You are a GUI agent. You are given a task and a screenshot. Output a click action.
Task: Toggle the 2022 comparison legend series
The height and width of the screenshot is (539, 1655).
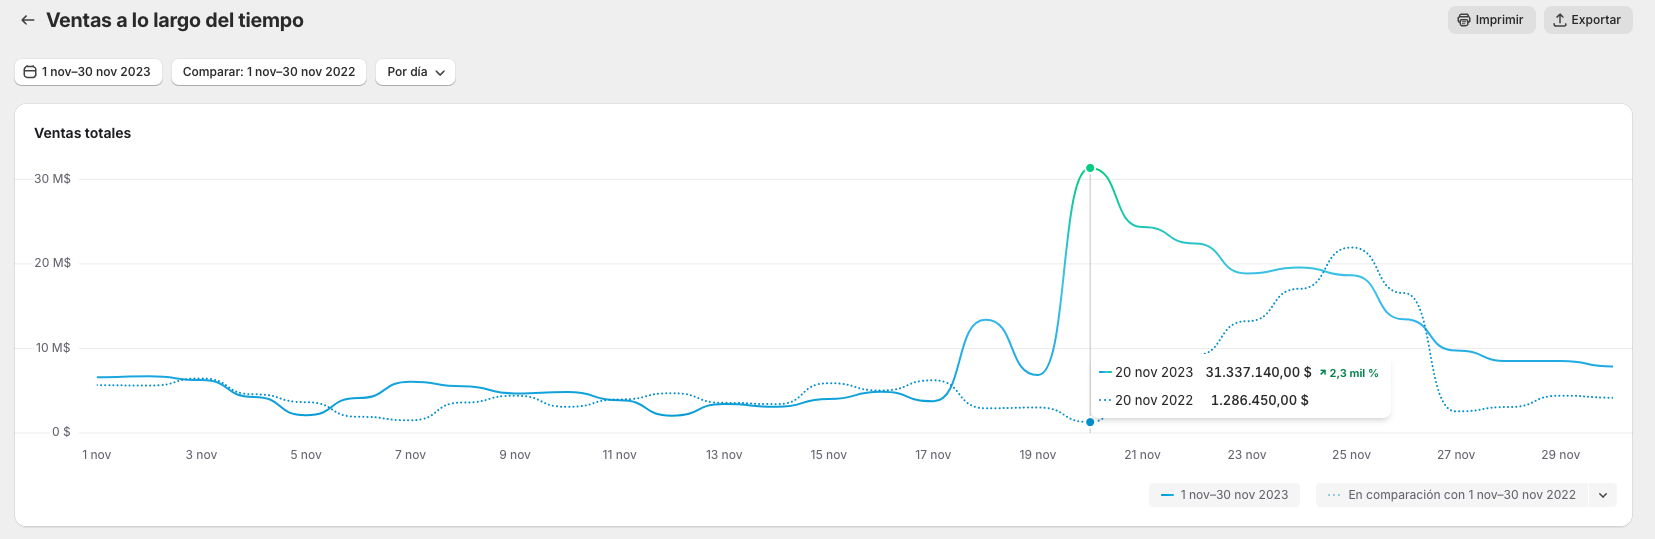point(1452,495)
